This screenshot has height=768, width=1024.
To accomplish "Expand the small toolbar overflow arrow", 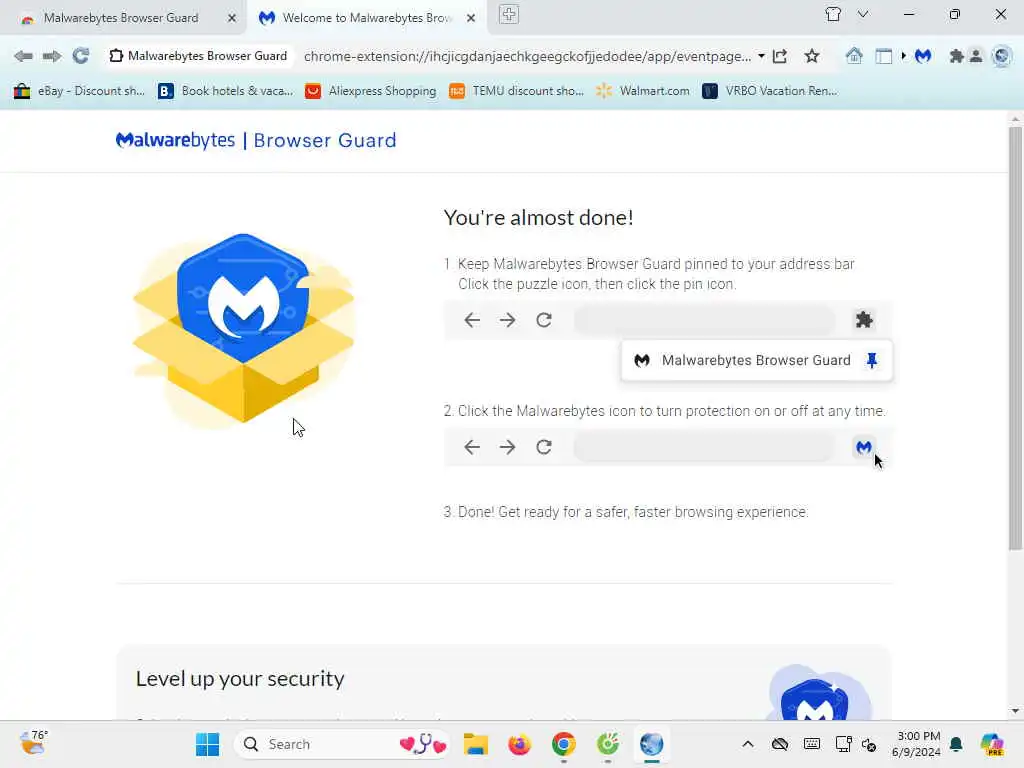I will [x=904, y=56].
